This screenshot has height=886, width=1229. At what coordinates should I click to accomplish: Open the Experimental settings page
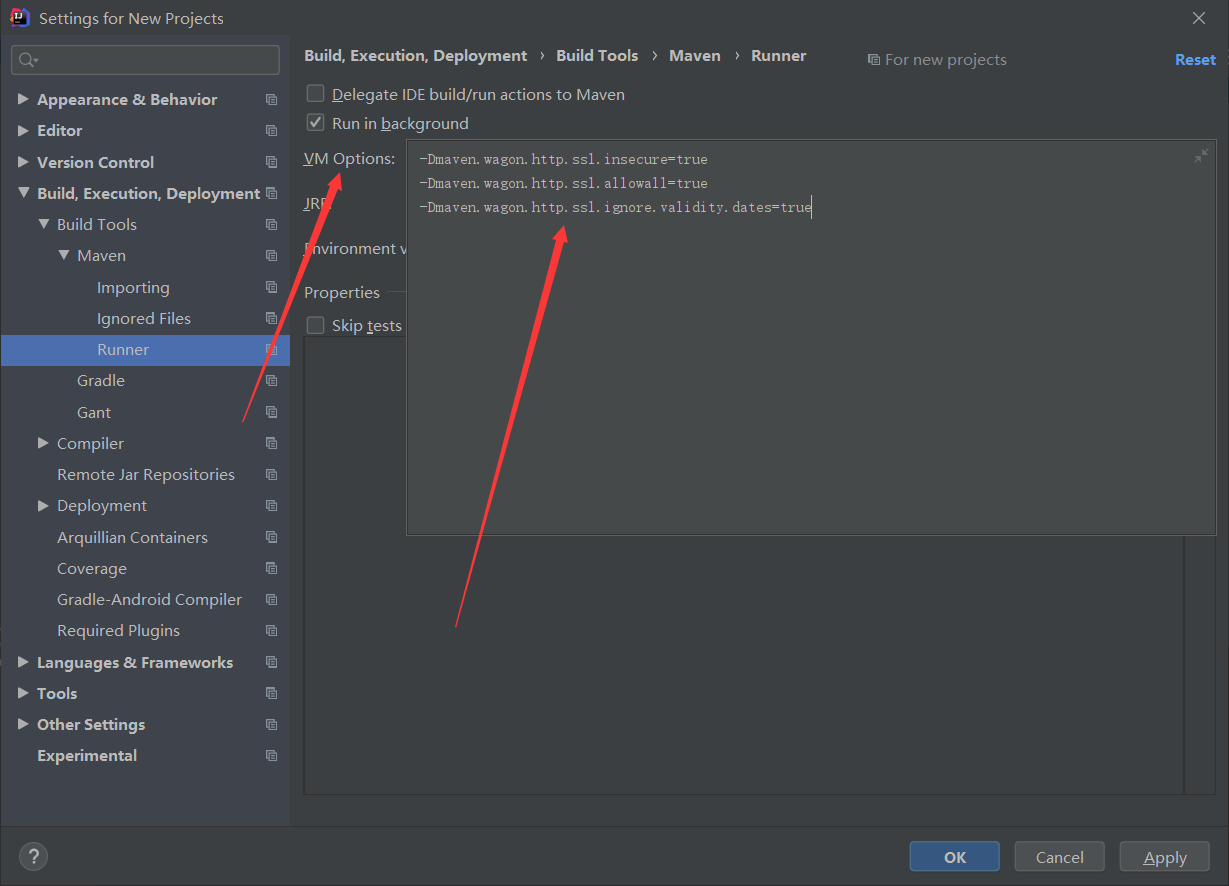87,756
